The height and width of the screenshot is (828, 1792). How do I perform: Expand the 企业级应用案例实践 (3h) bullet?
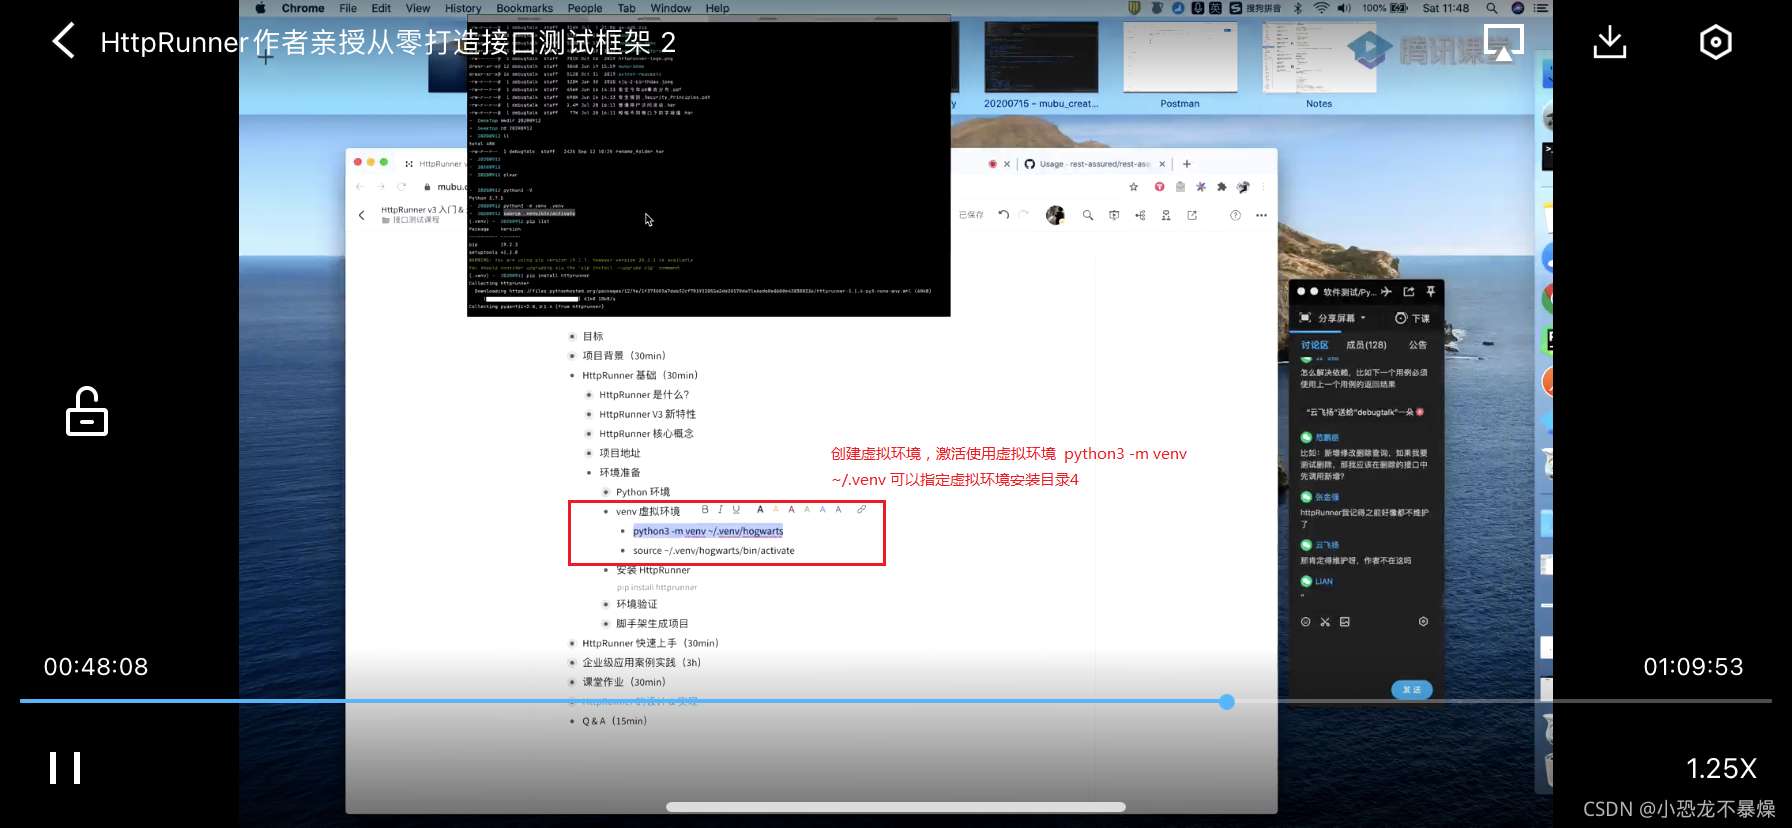point(572,663)
